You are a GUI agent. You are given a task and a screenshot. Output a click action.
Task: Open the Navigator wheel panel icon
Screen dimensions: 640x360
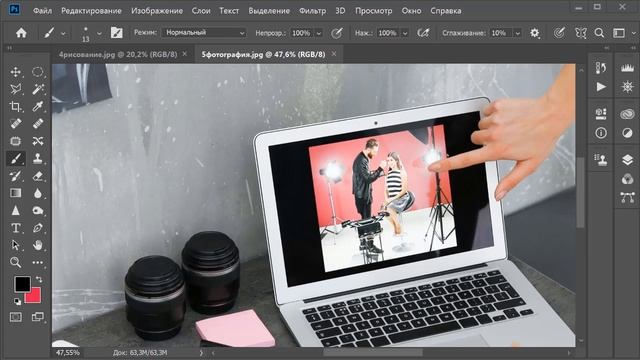[627, 87]
